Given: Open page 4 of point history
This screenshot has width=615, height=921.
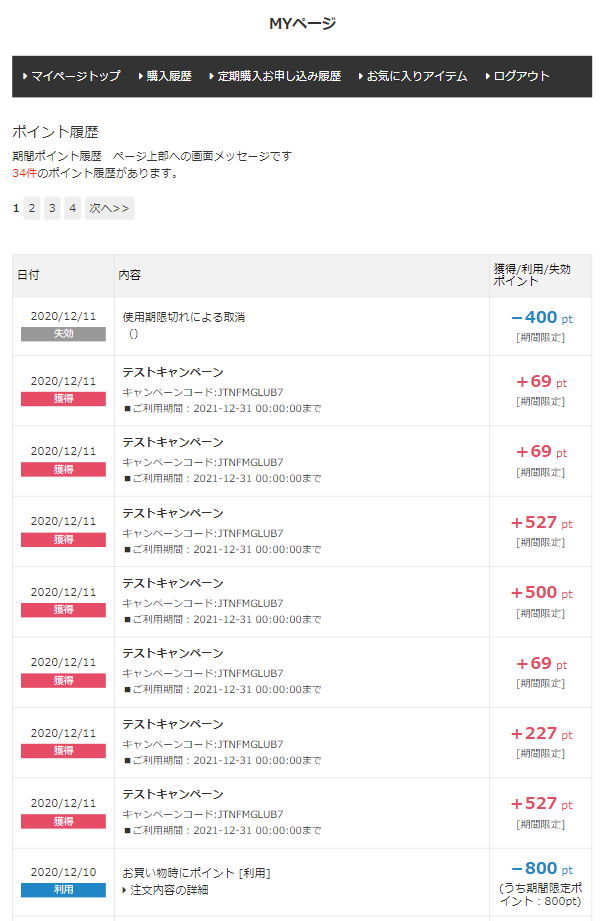Looking at the screenshot, I should (73, 208).
